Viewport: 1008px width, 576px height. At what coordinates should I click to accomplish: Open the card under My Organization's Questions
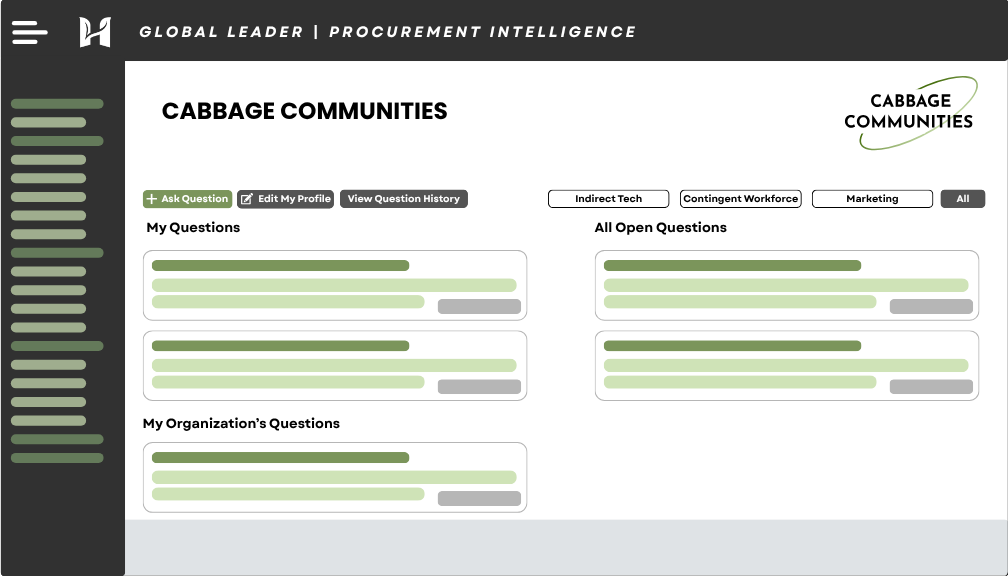tap(334, 477)
